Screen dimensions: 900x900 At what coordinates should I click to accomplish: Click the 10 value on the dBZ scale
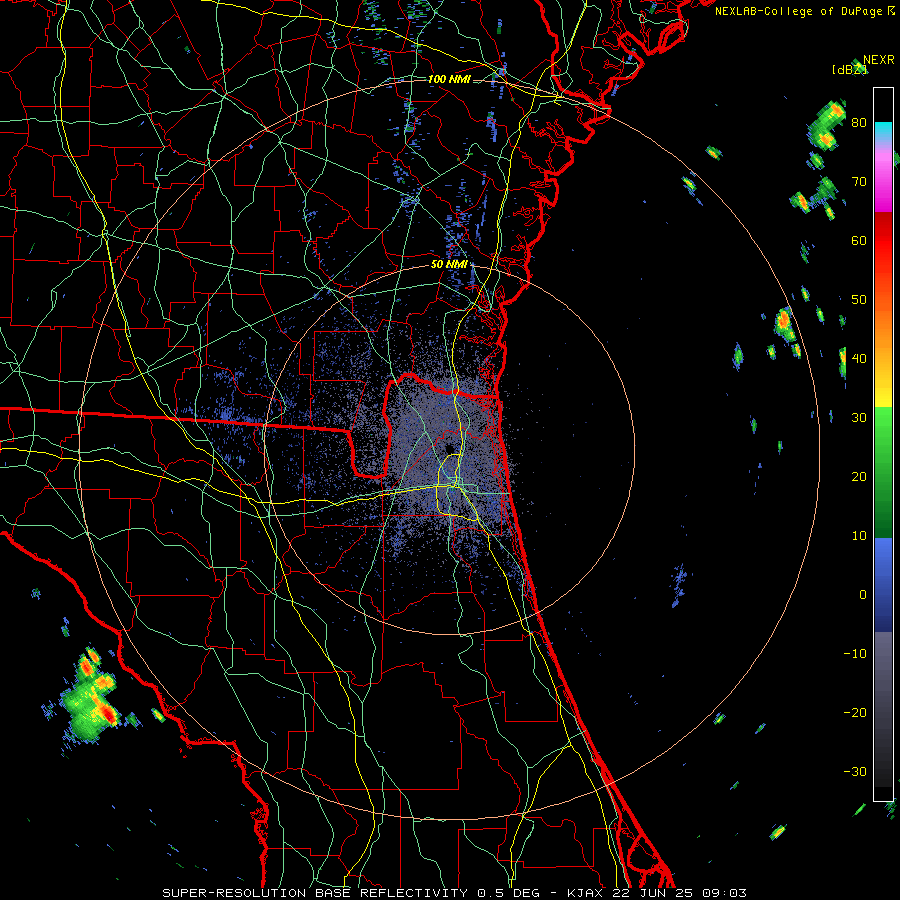859,536
